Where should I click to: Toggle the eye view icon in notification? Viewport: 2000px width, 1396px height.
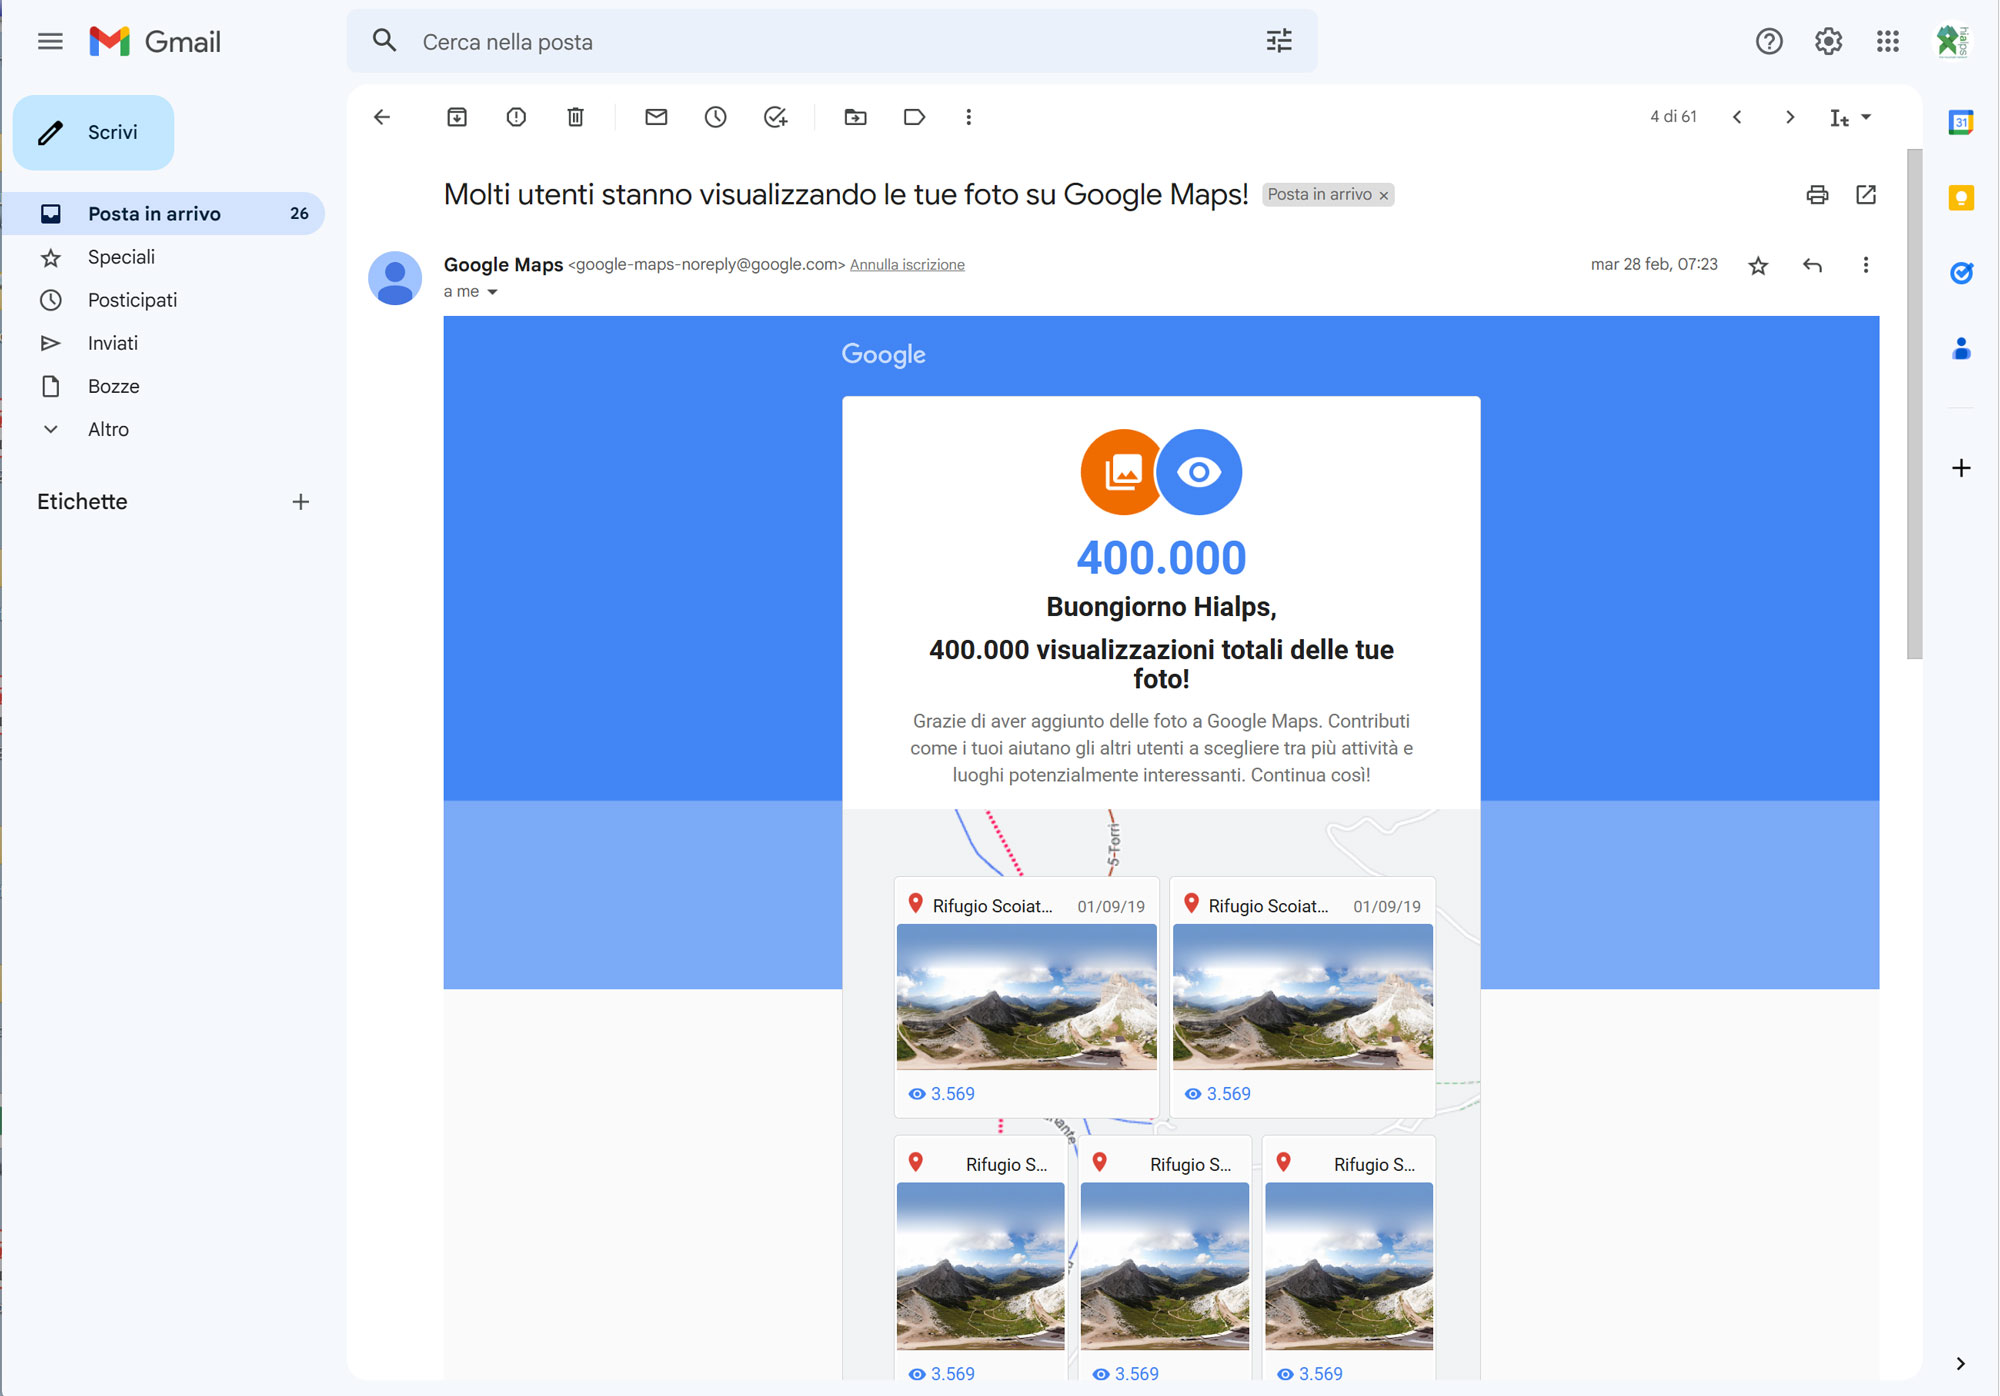tap(1199, 469)
